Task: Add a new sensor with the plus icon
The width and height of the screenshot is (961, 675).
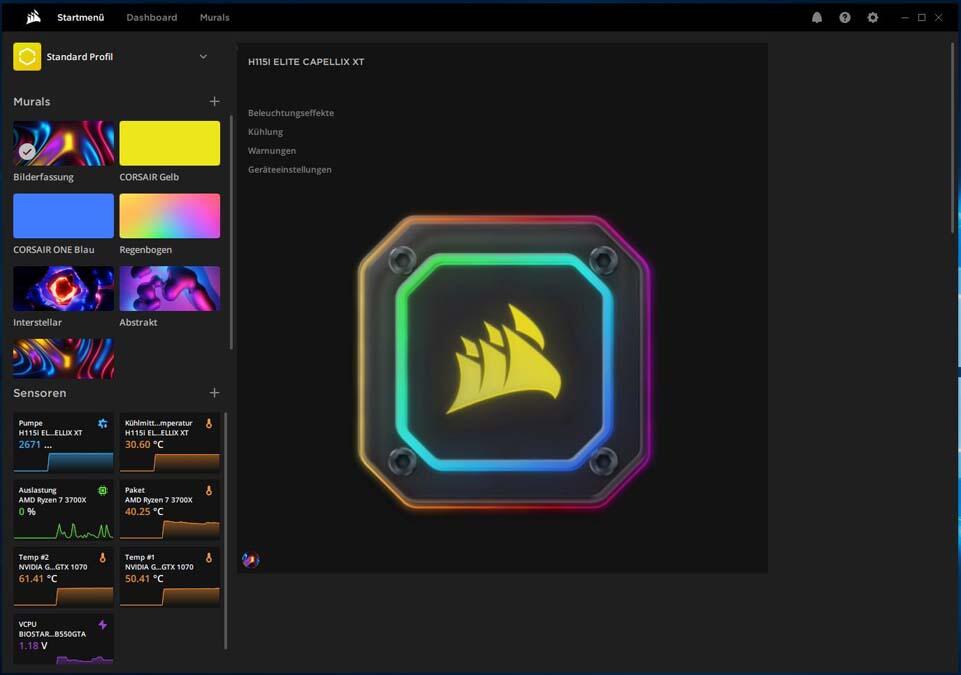Action: point(215,392)
